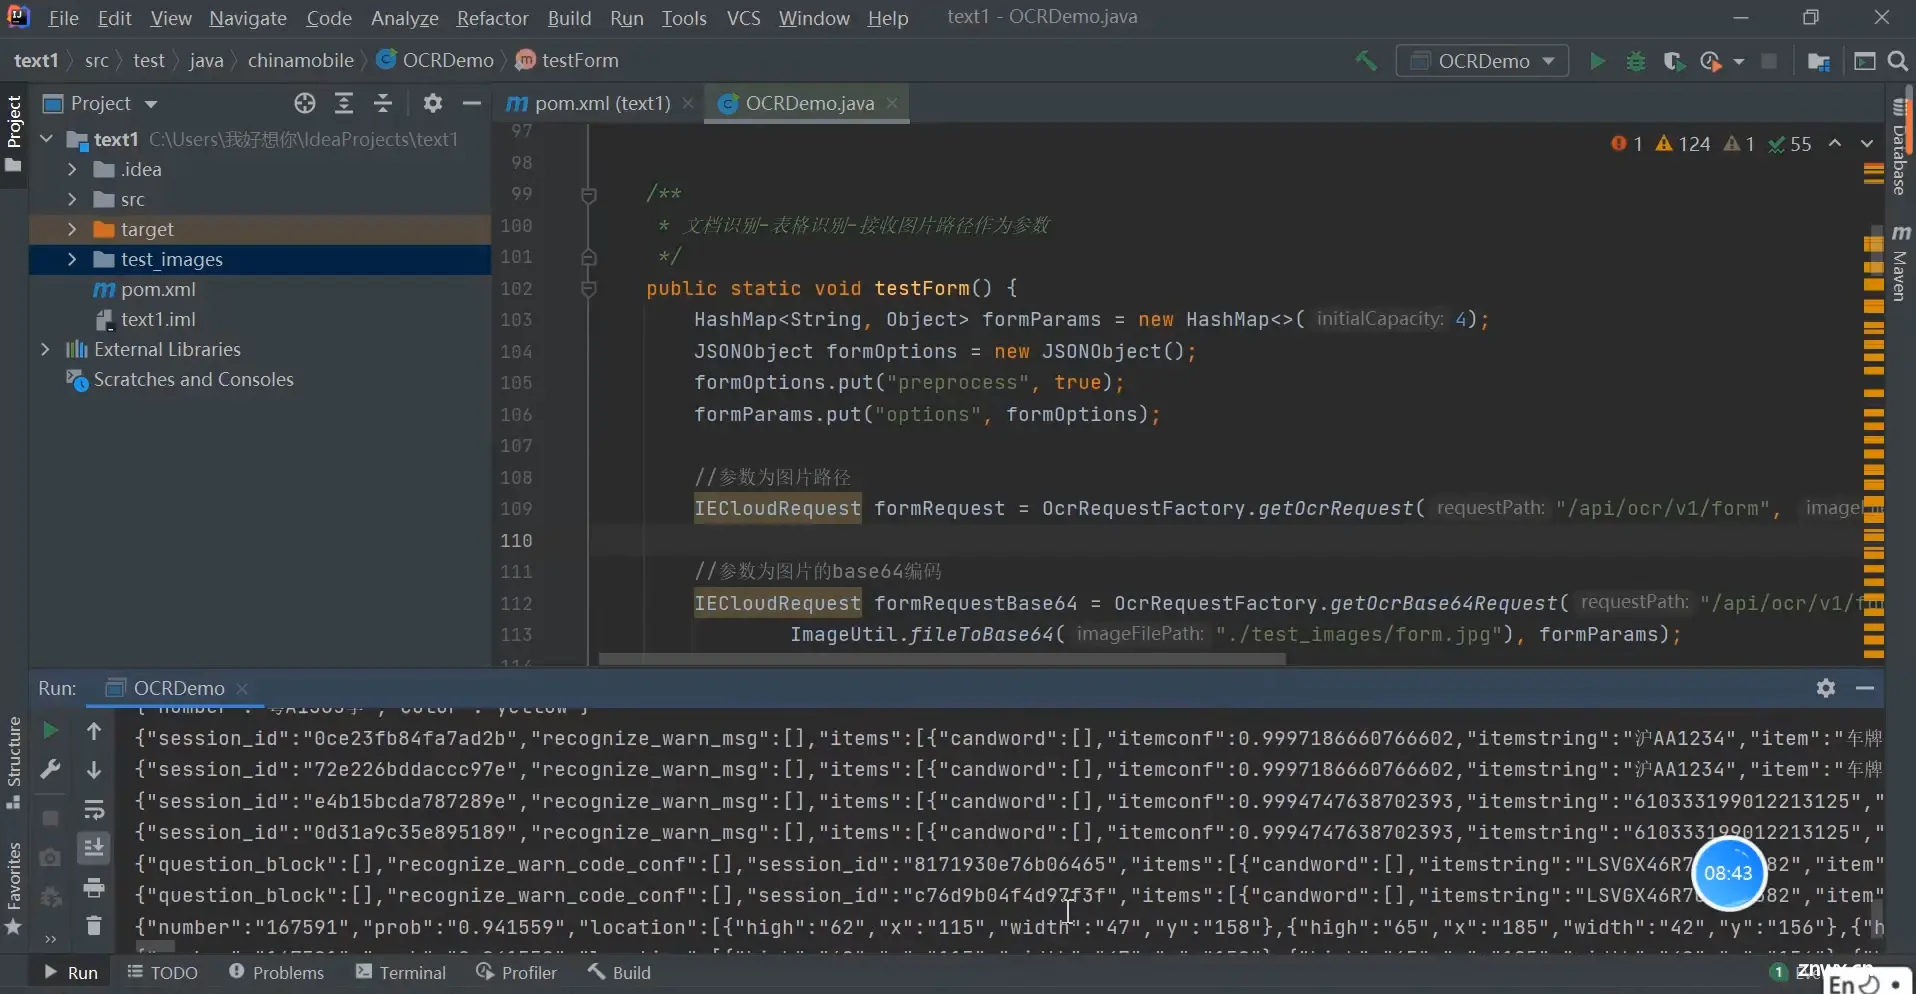Expand the .idea folder

click(x=72, y=169)
